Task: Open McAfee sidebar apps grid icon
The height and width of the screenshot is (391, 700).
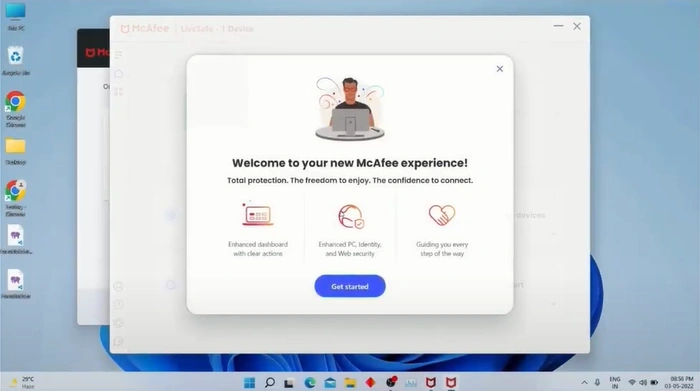Action: [x=118, y=92]
